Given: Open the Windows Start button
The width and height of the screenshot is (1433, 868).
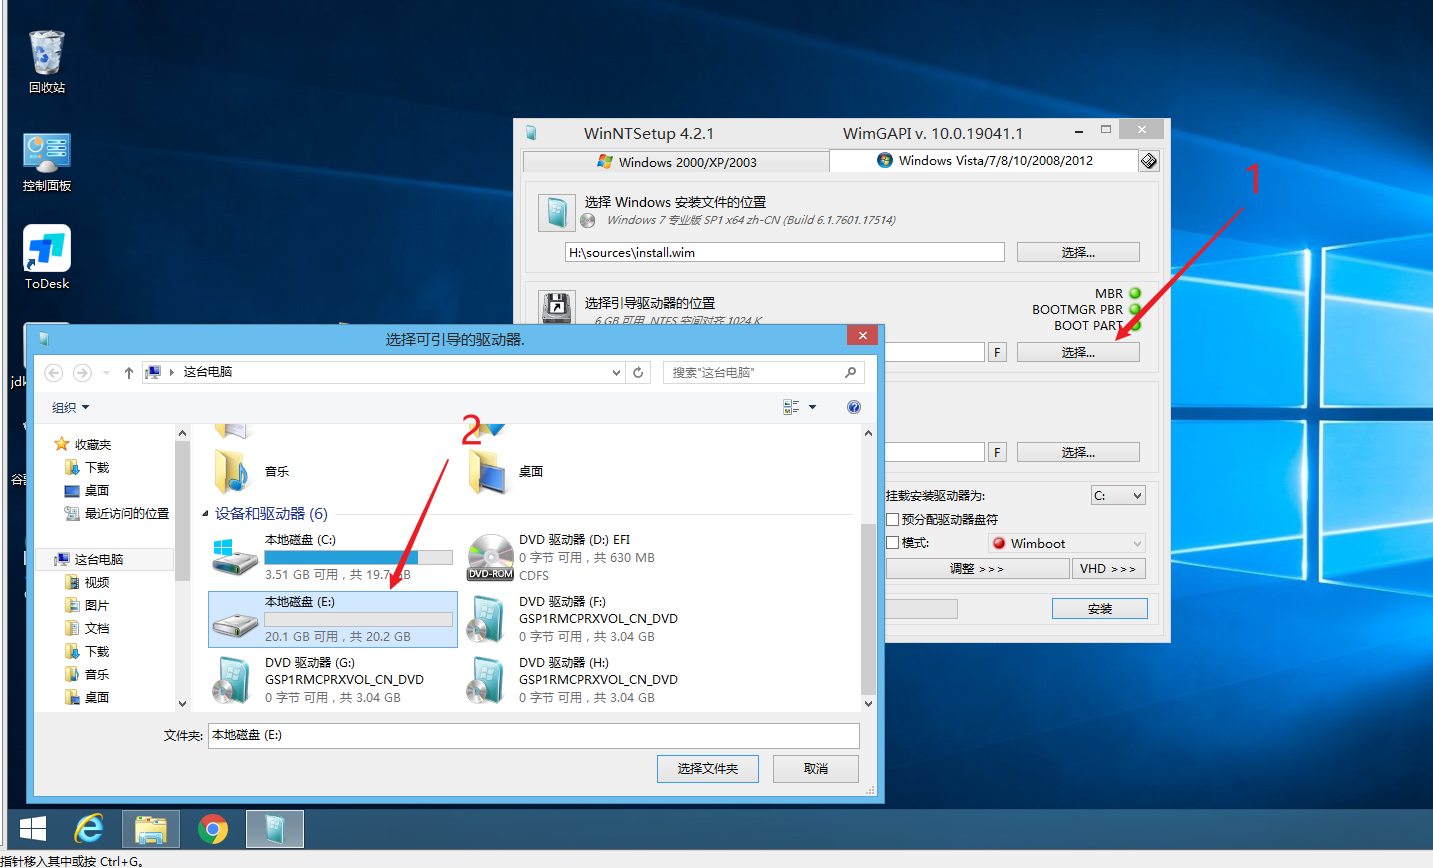Looking at the screenshot, I should pos(33,829).
